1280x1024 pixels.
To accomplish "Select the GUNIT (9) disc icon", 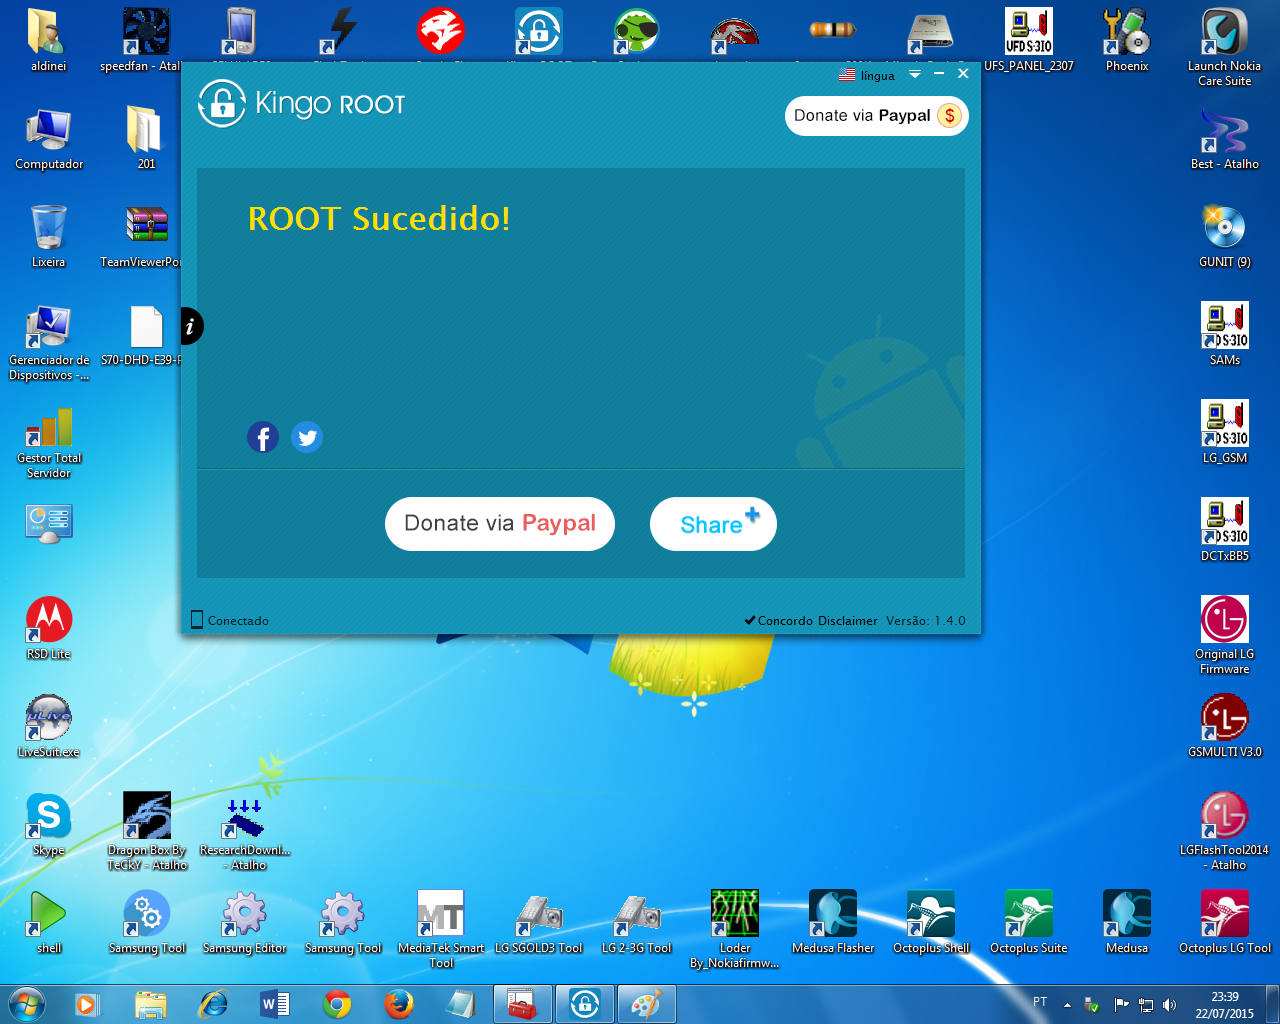I will pyautogui.click(x=1225, y=236).
